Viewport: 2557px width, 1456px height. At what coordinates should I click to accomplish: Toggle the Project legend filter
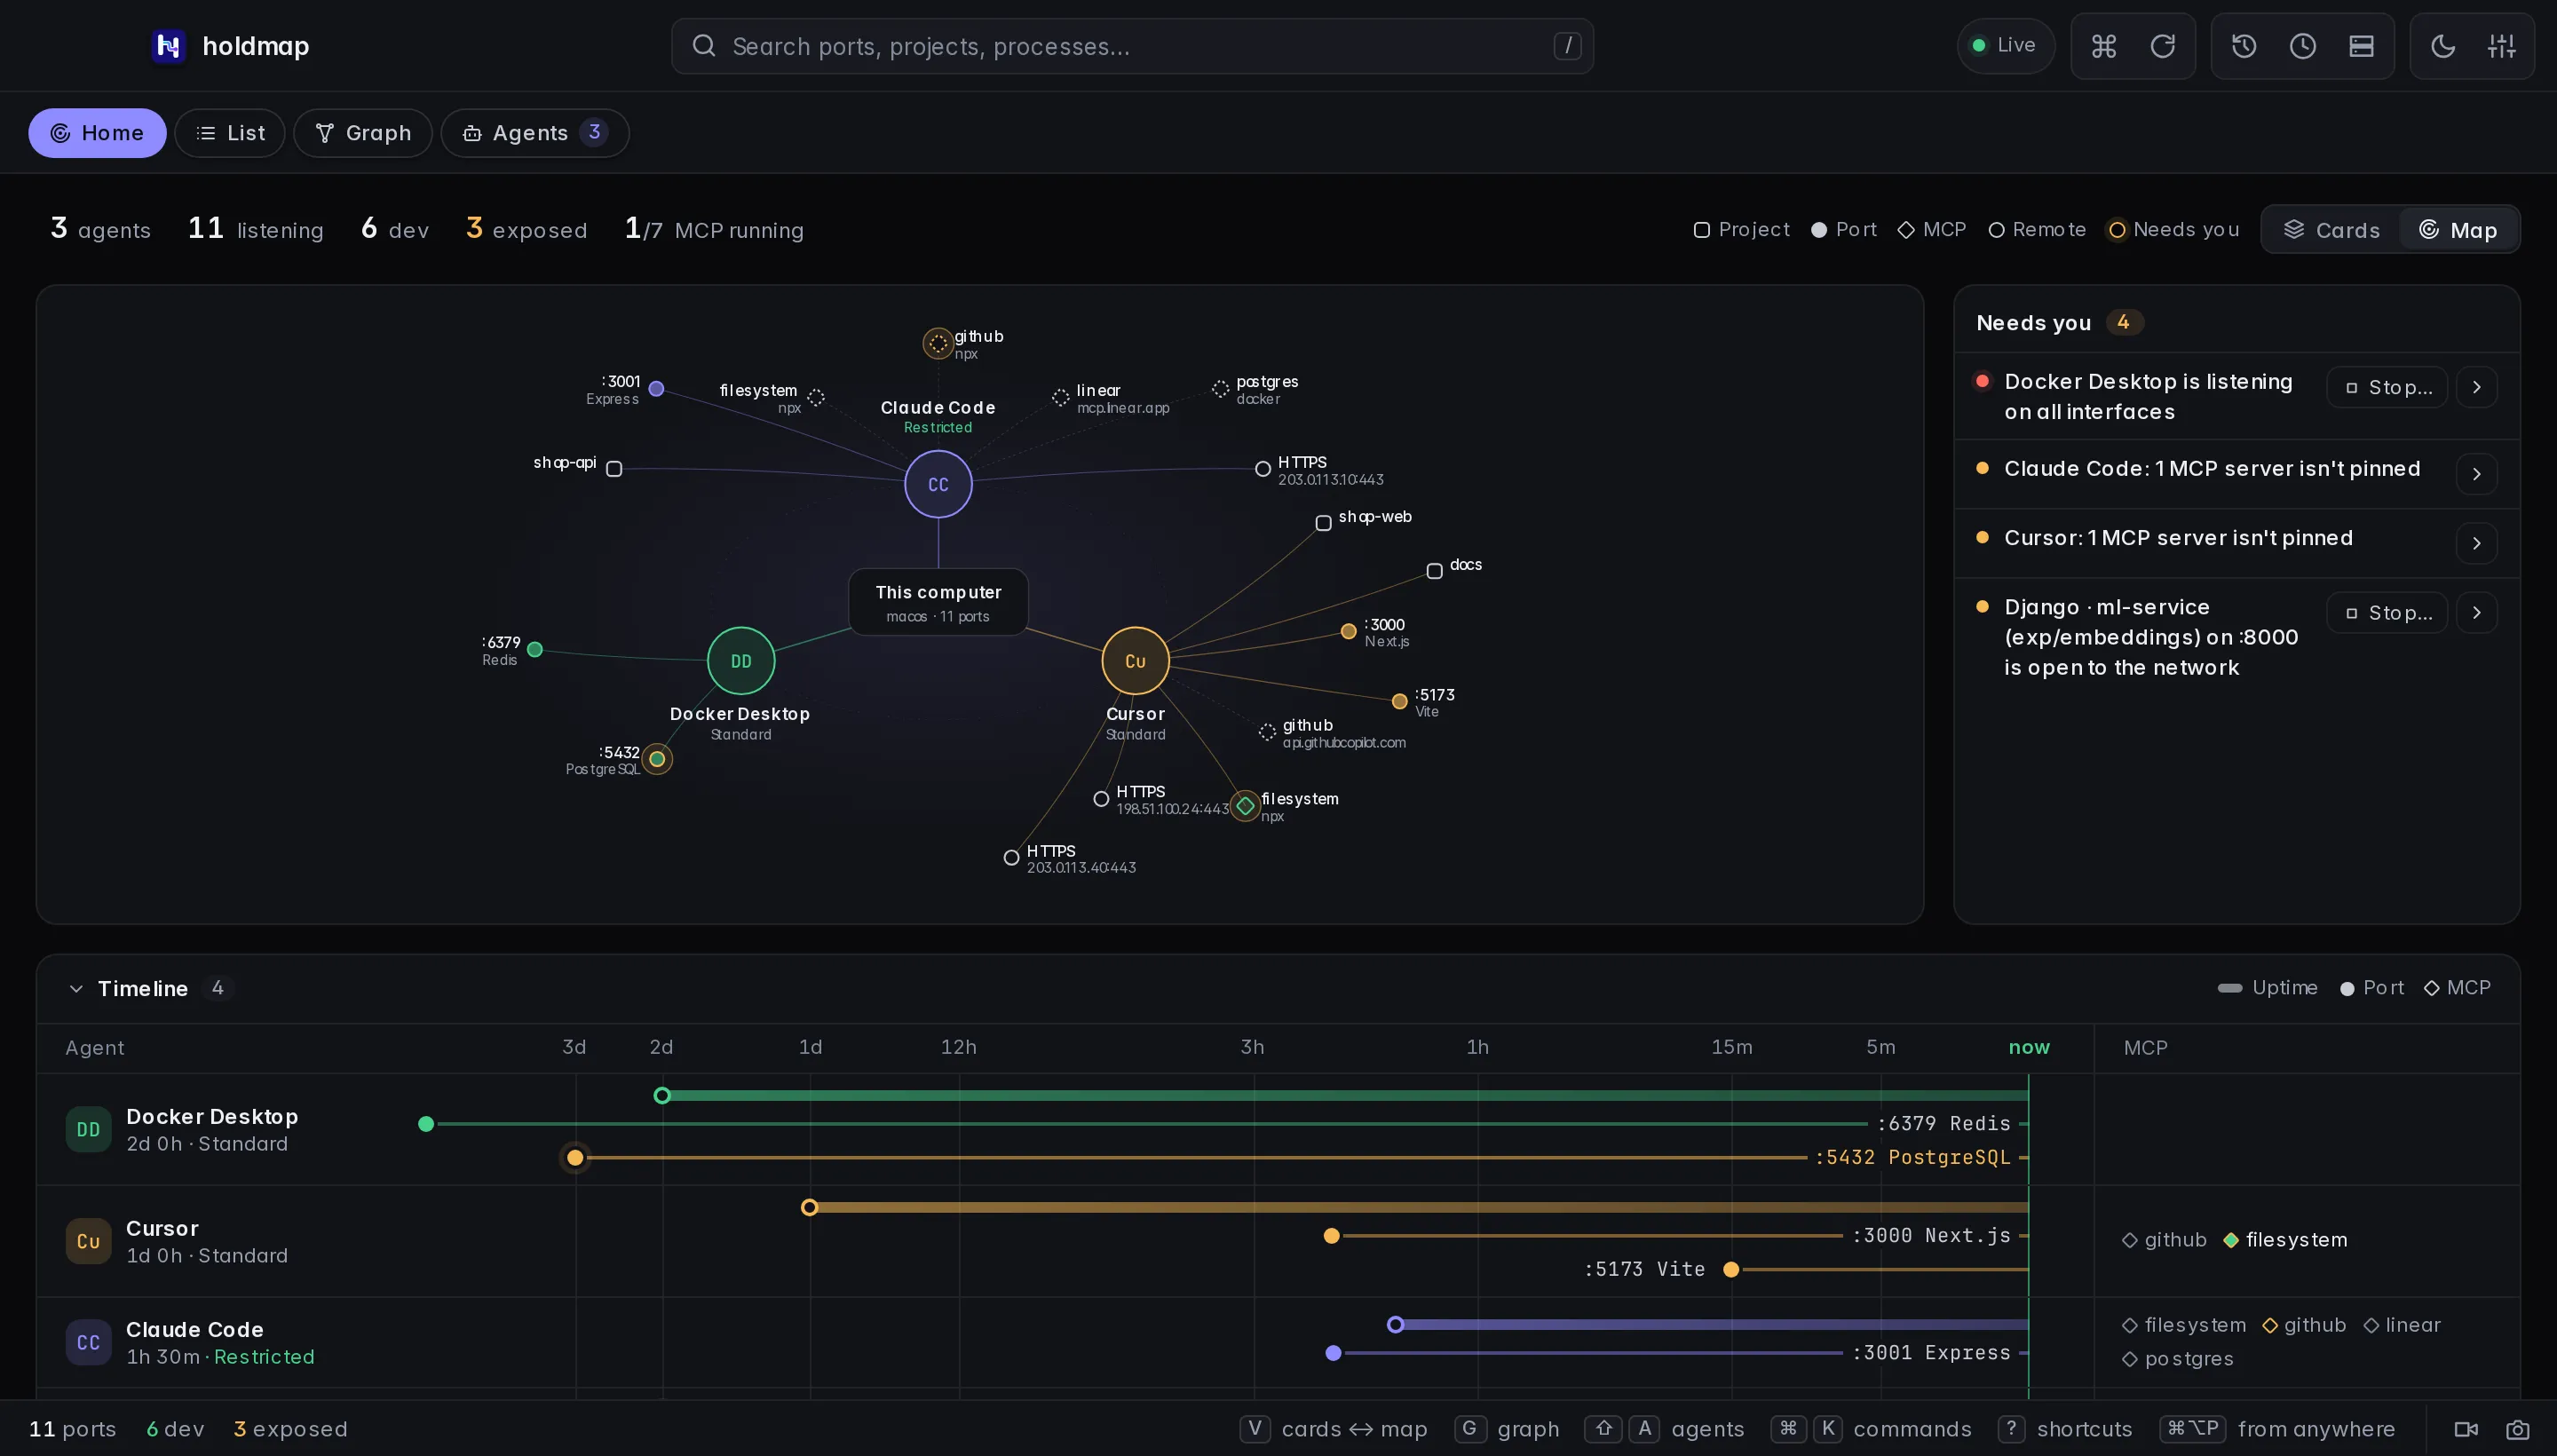[1742, 230]
